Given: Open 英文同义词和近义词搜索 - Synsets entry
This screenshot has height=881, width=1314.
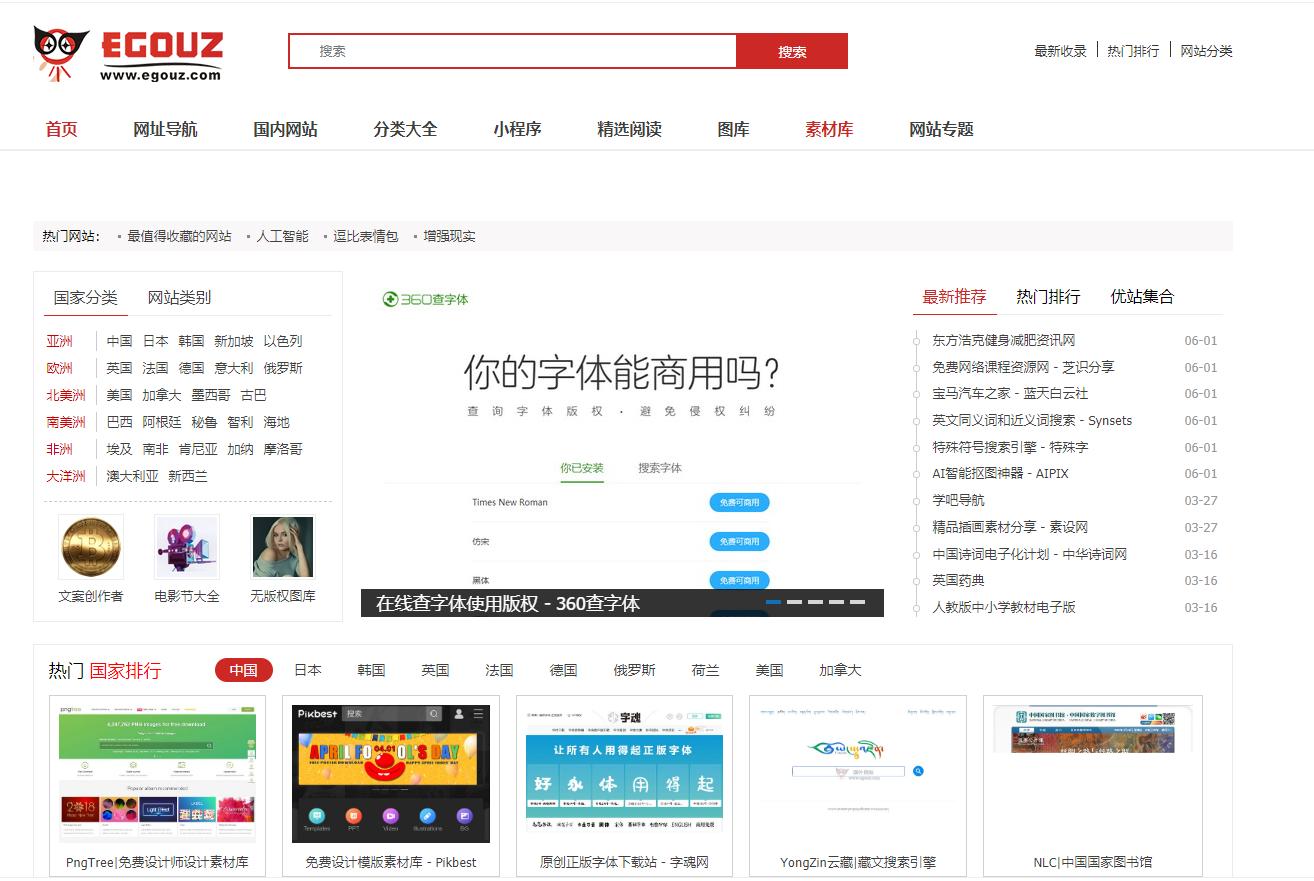Looking at the screenshot, I should pos(1032,420).
